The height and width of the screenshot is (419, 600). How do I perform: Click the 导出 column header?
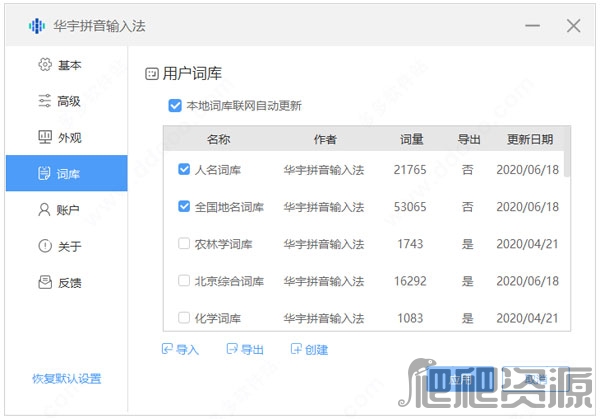pyautogui.click(x=469, y=139)
